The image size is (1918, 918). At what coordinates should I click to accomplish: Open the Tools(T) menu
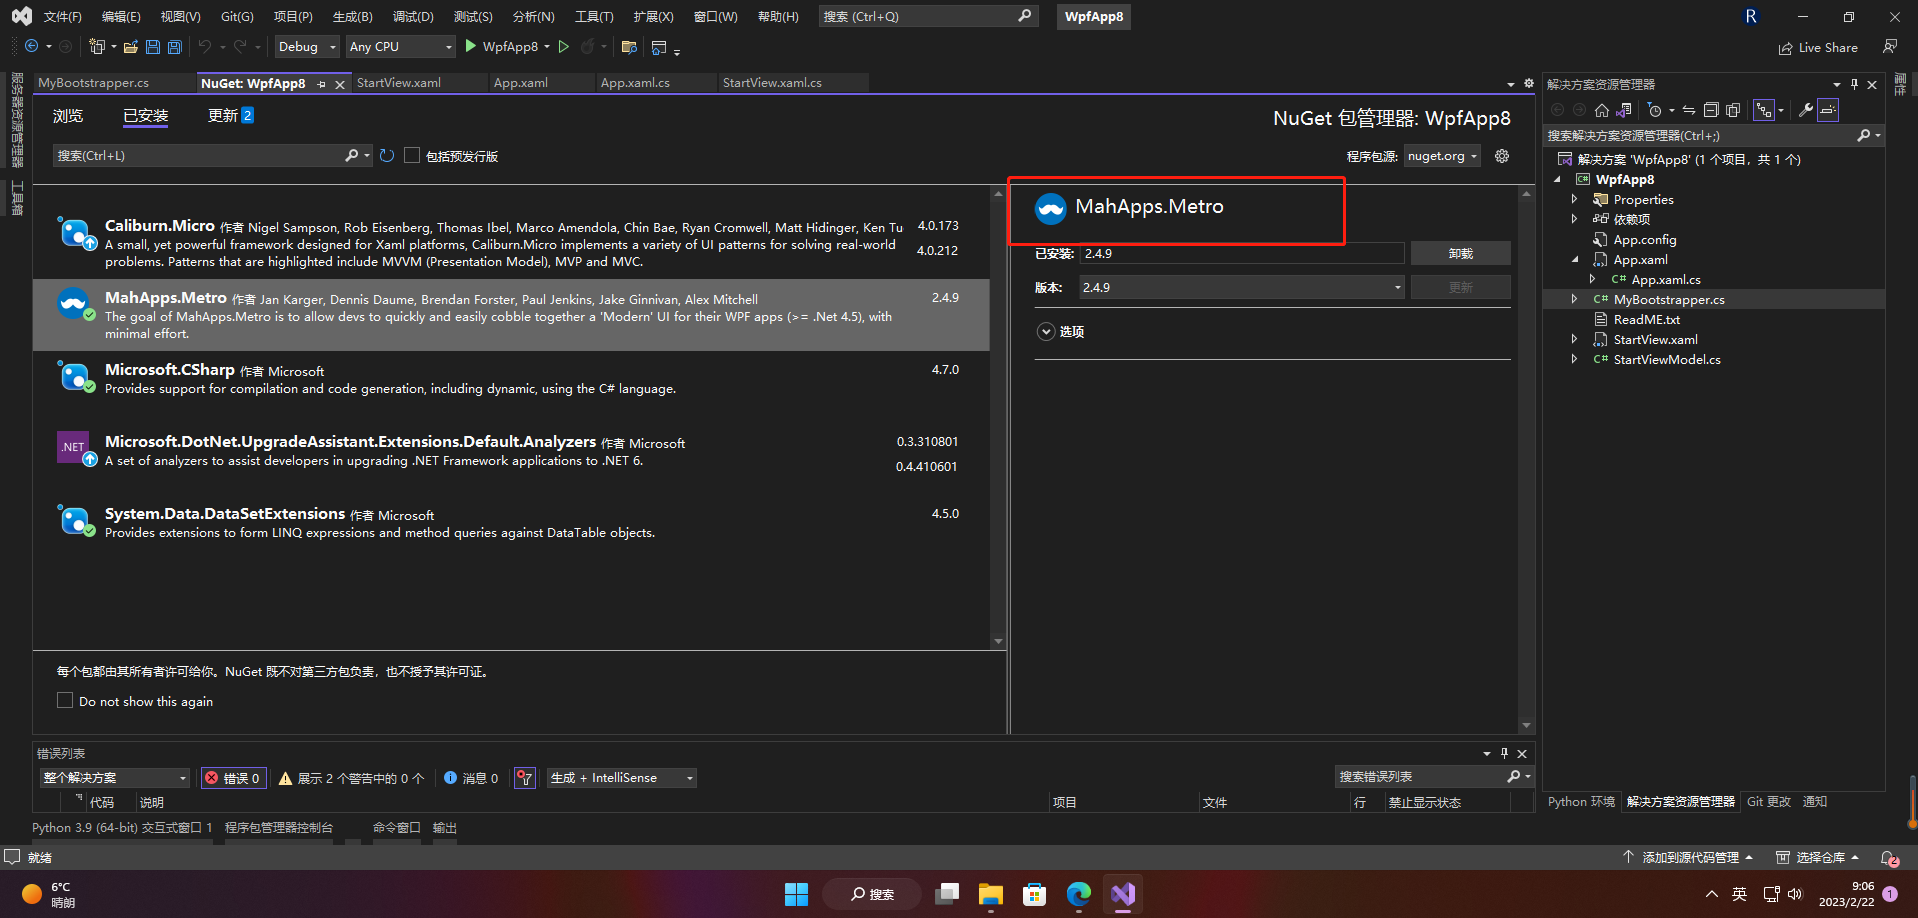tap(594, 17)
